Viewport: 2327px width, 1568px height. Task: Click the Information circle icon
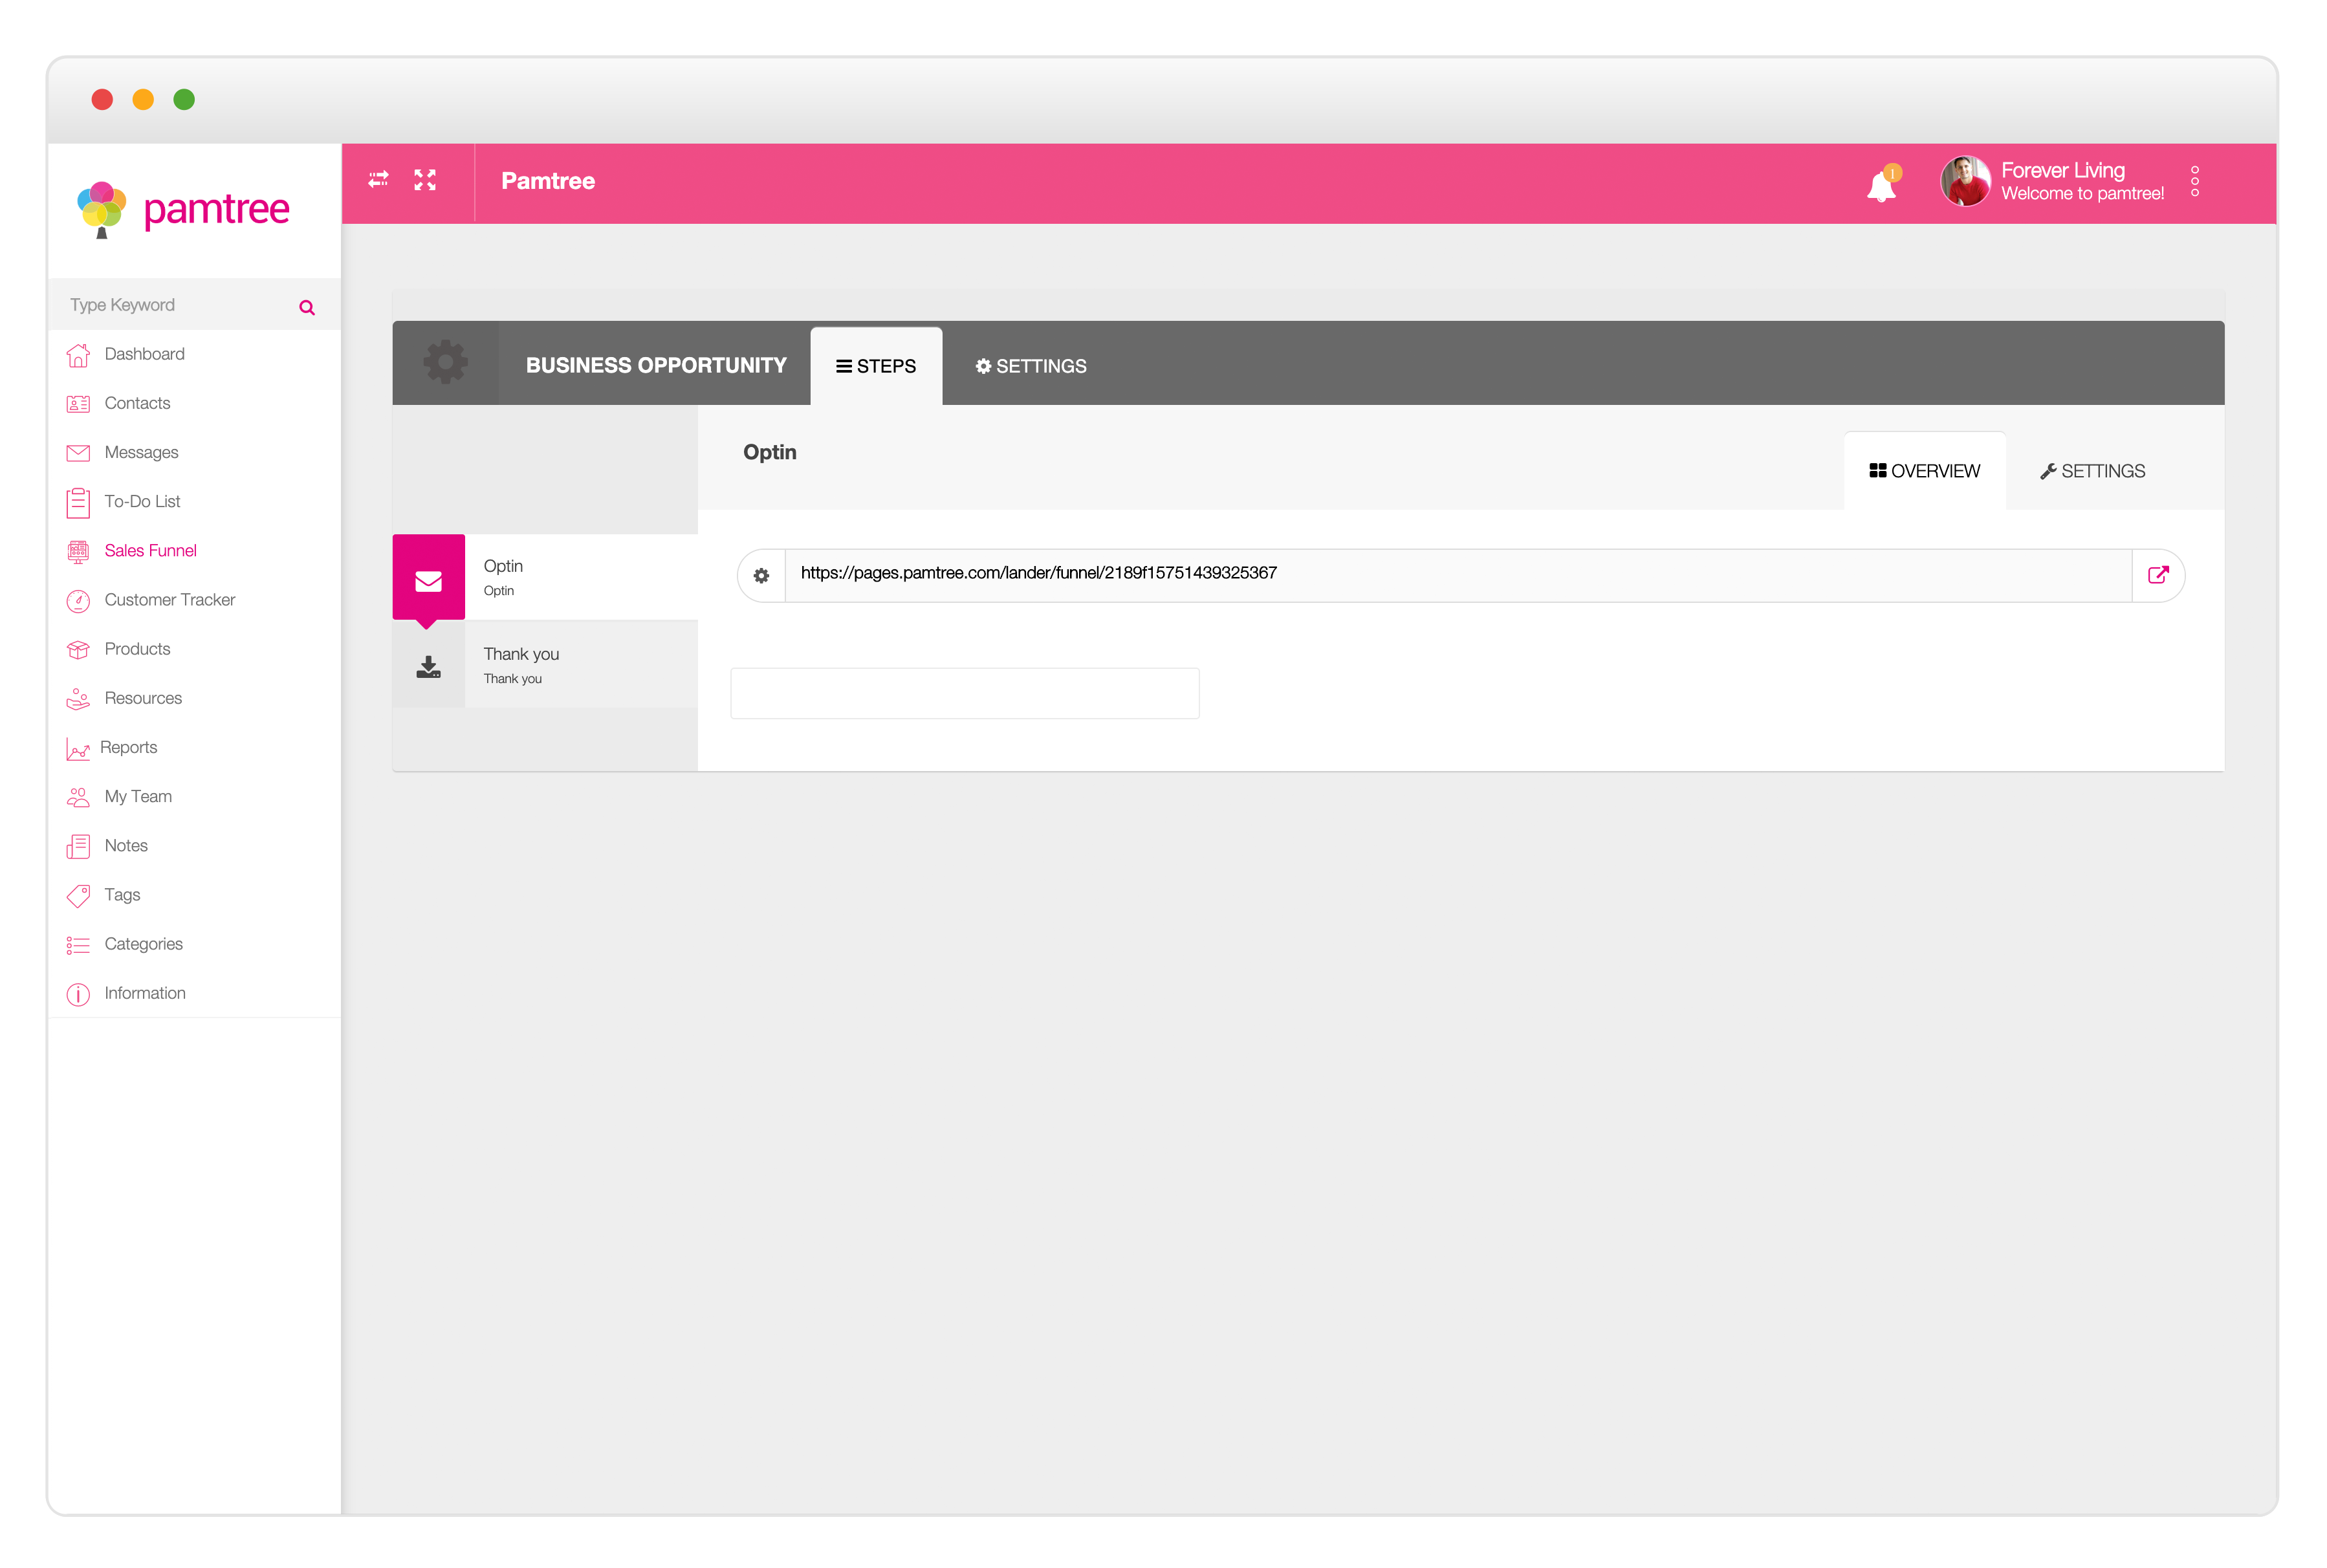78,994
